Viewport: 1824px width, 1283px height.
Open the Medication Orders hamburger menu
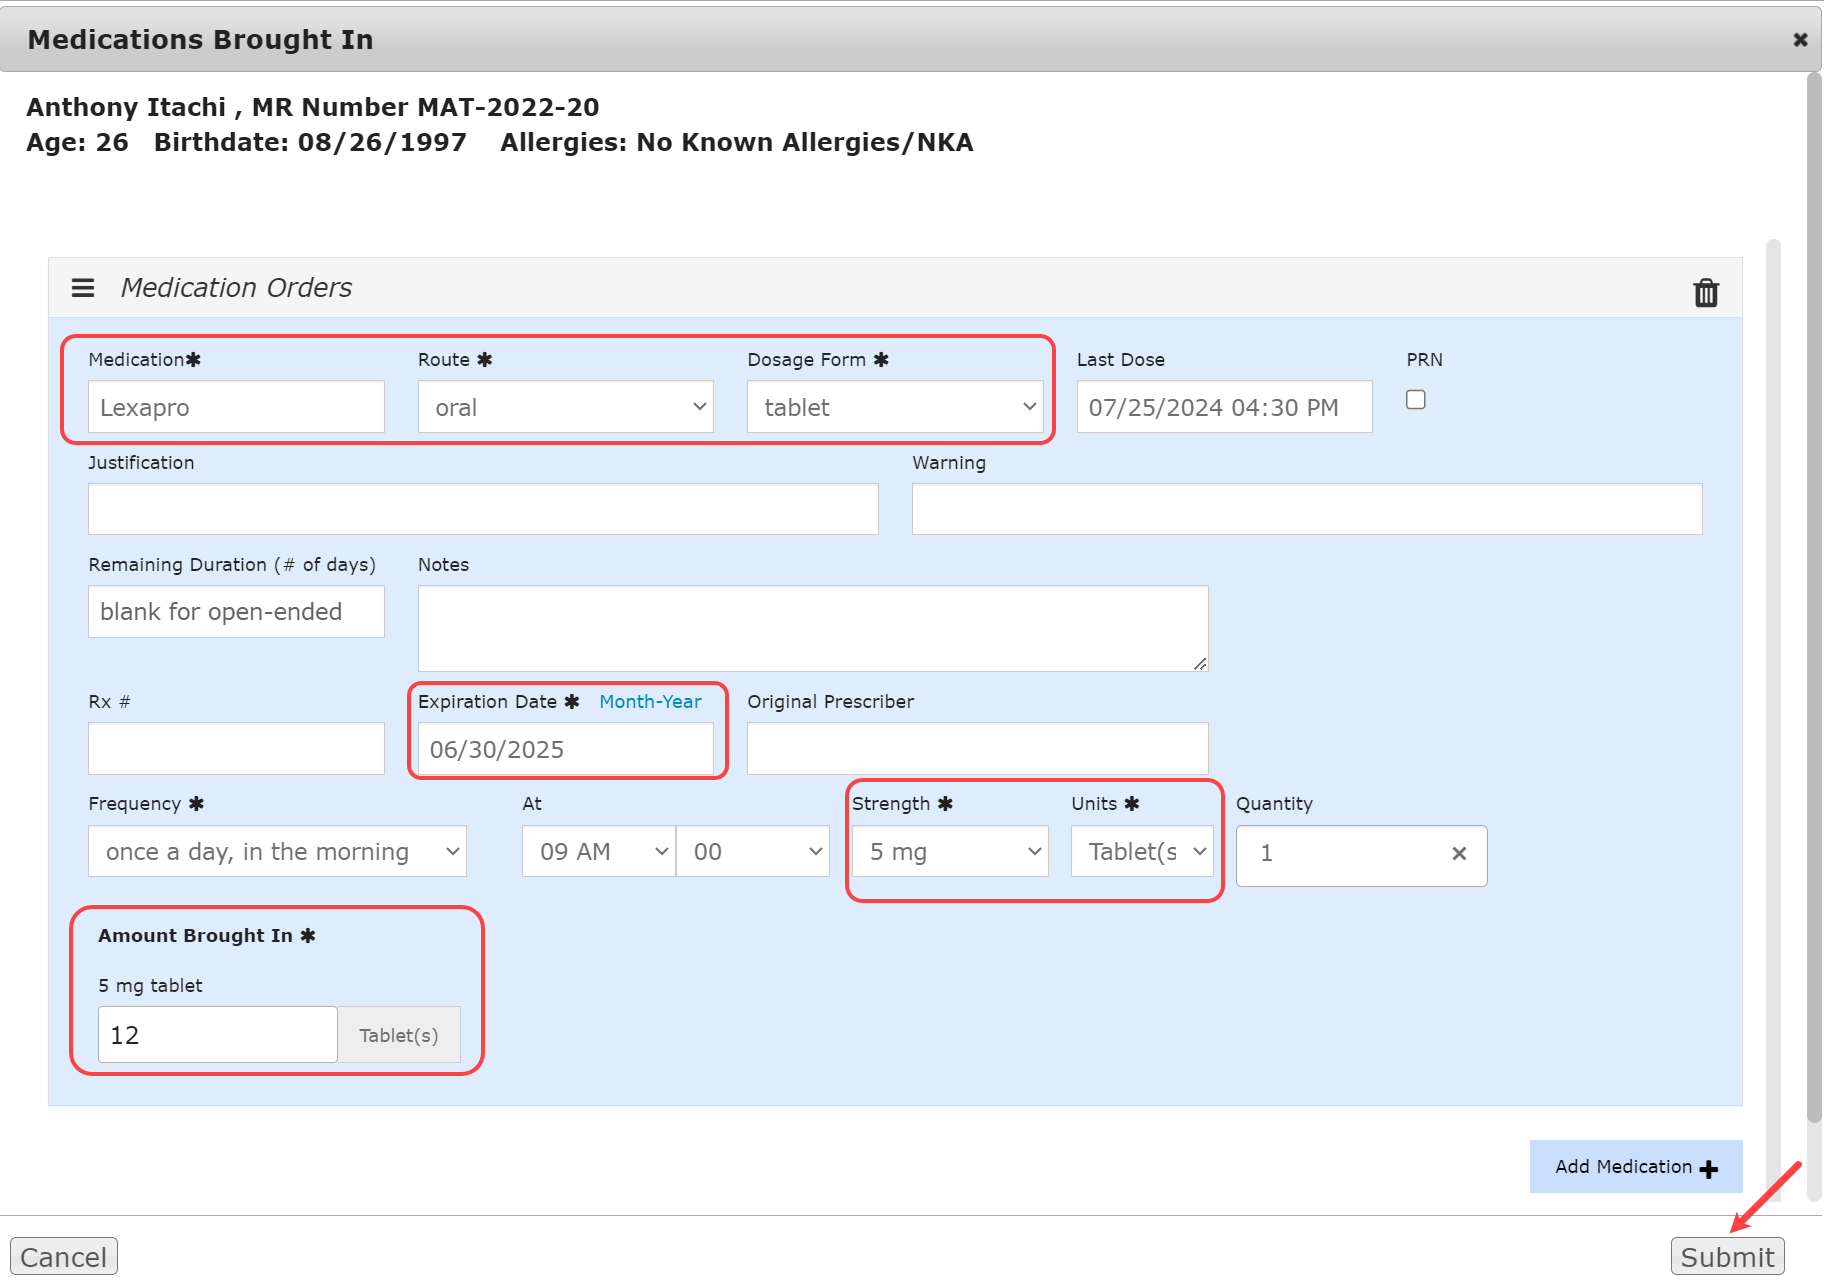[83, 288]
